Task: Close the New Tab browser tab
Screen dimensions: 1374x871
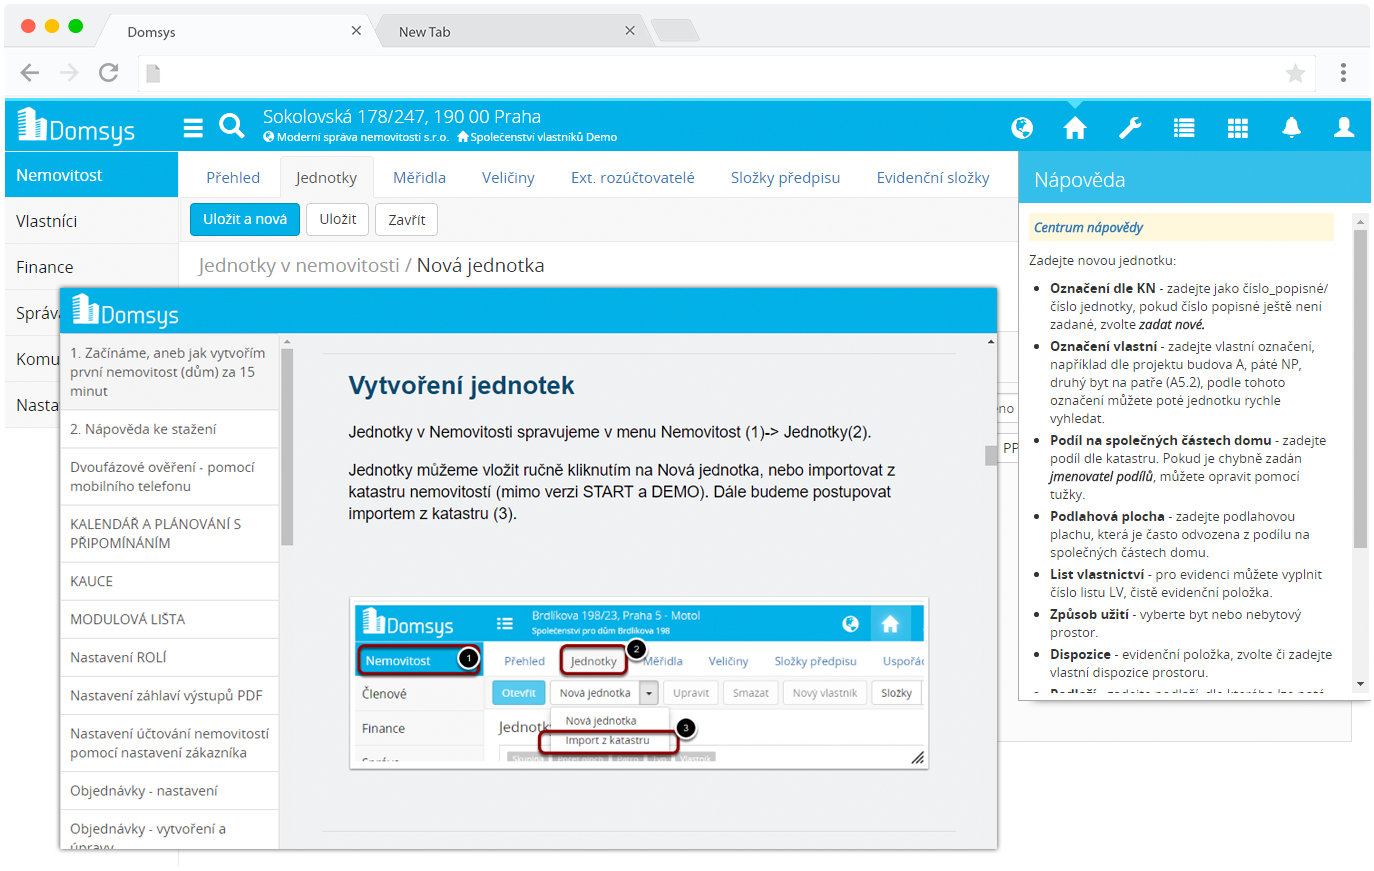Action: pyautogui.click(x=630, y=31)
